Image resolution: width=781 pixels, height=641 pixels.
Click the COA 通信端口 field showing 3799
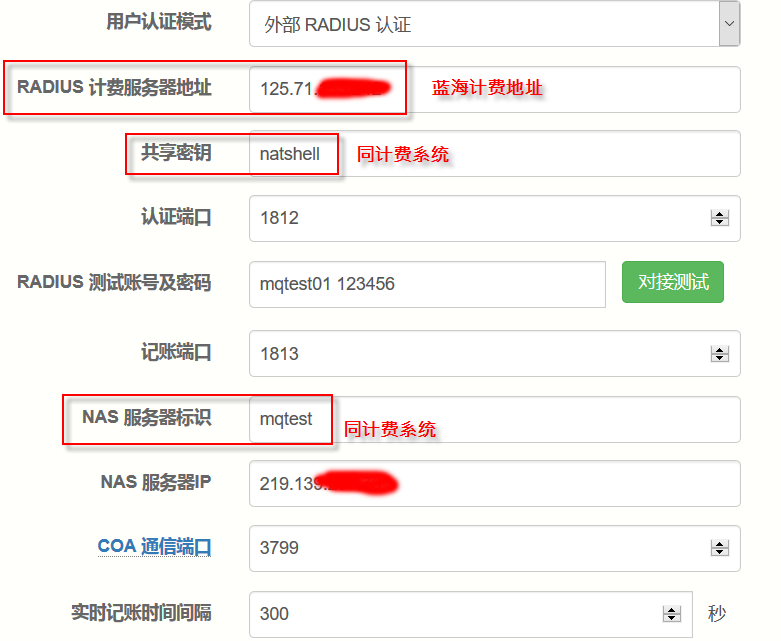tap(480, 548)
